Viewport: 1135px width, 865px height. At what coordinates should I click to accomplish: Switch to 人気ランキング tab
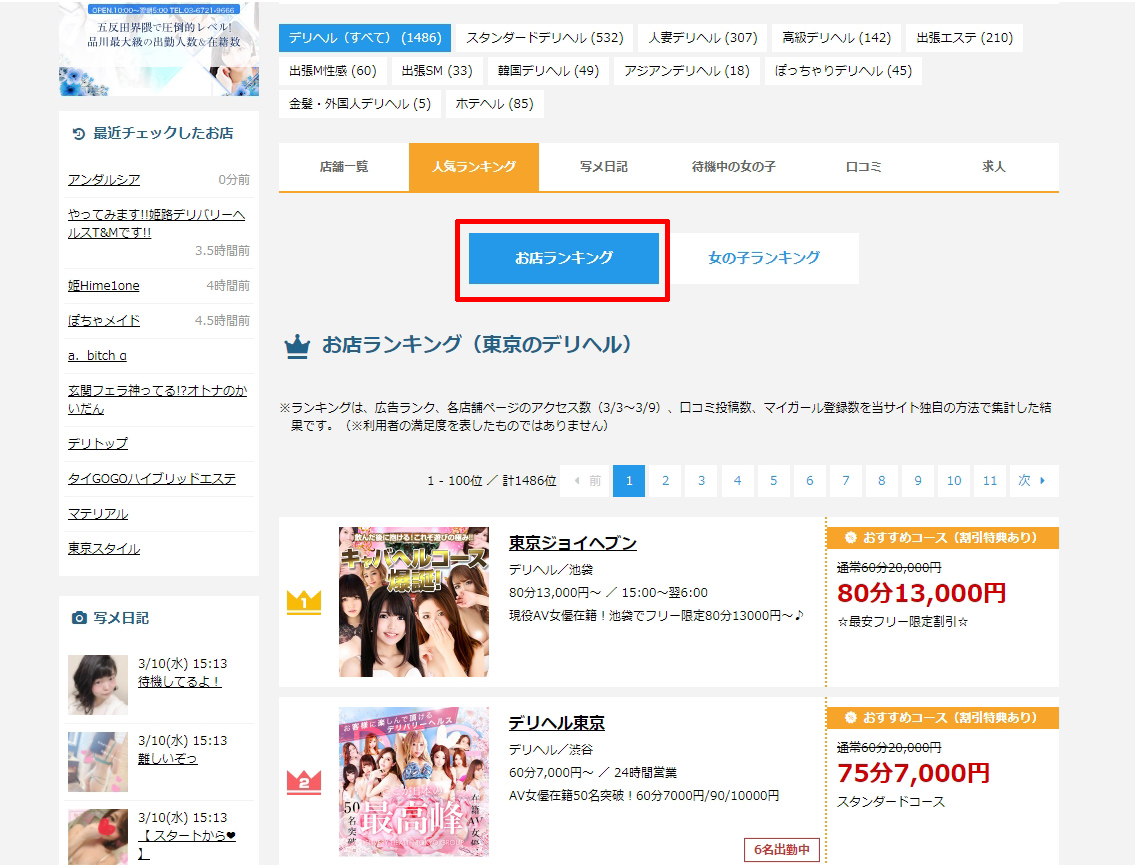click(x=474, y=167)
